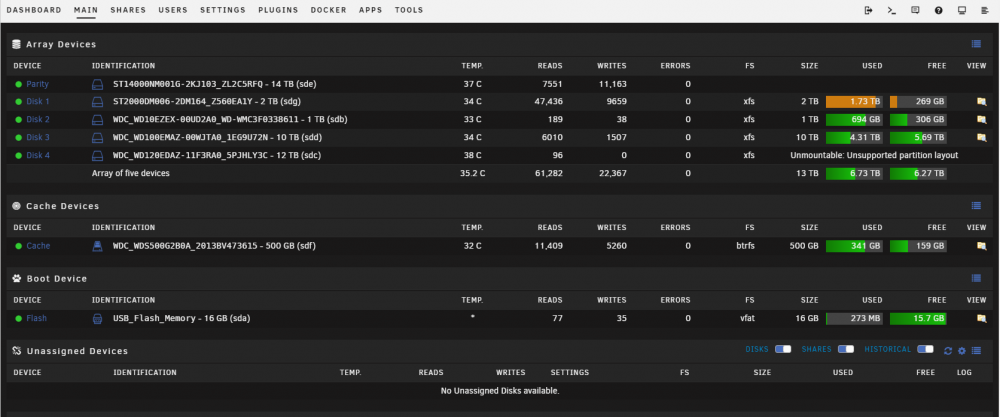
Task: Browse Disk 2 using its view folder icon
Action: (982, 119)
